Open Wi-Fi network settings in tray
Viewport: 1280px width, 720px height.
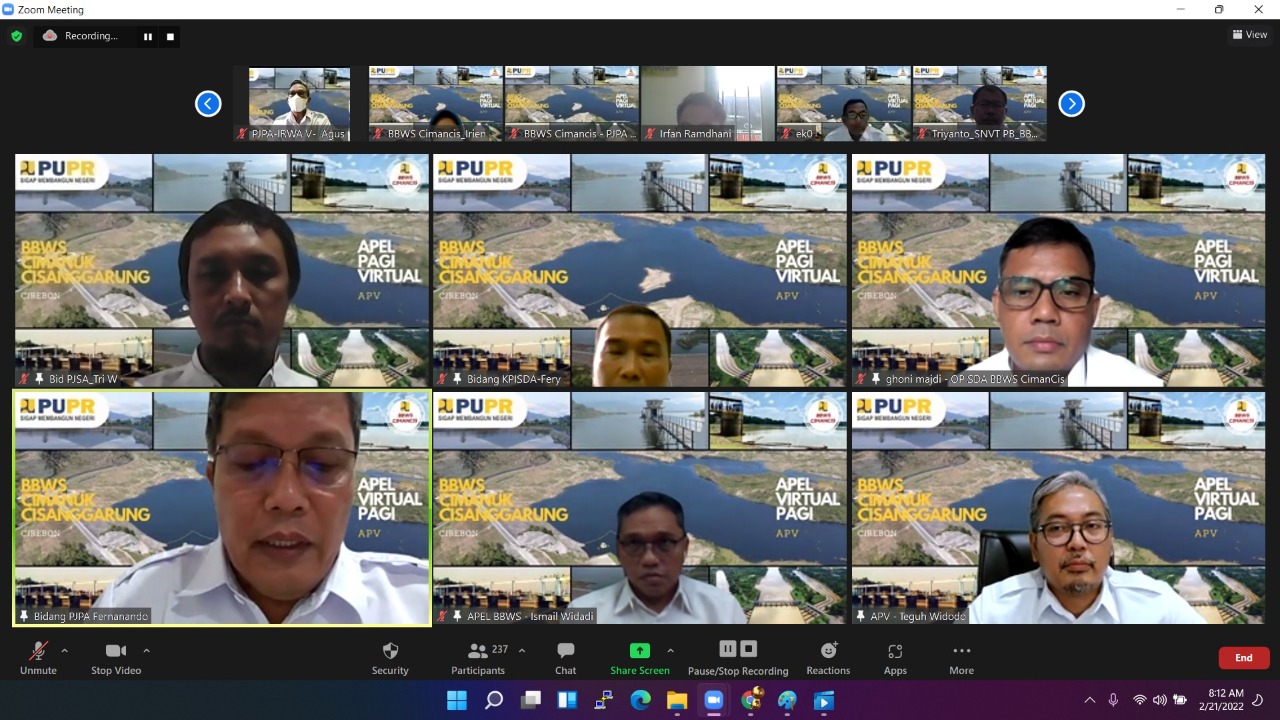click(x=1139, y=700)
